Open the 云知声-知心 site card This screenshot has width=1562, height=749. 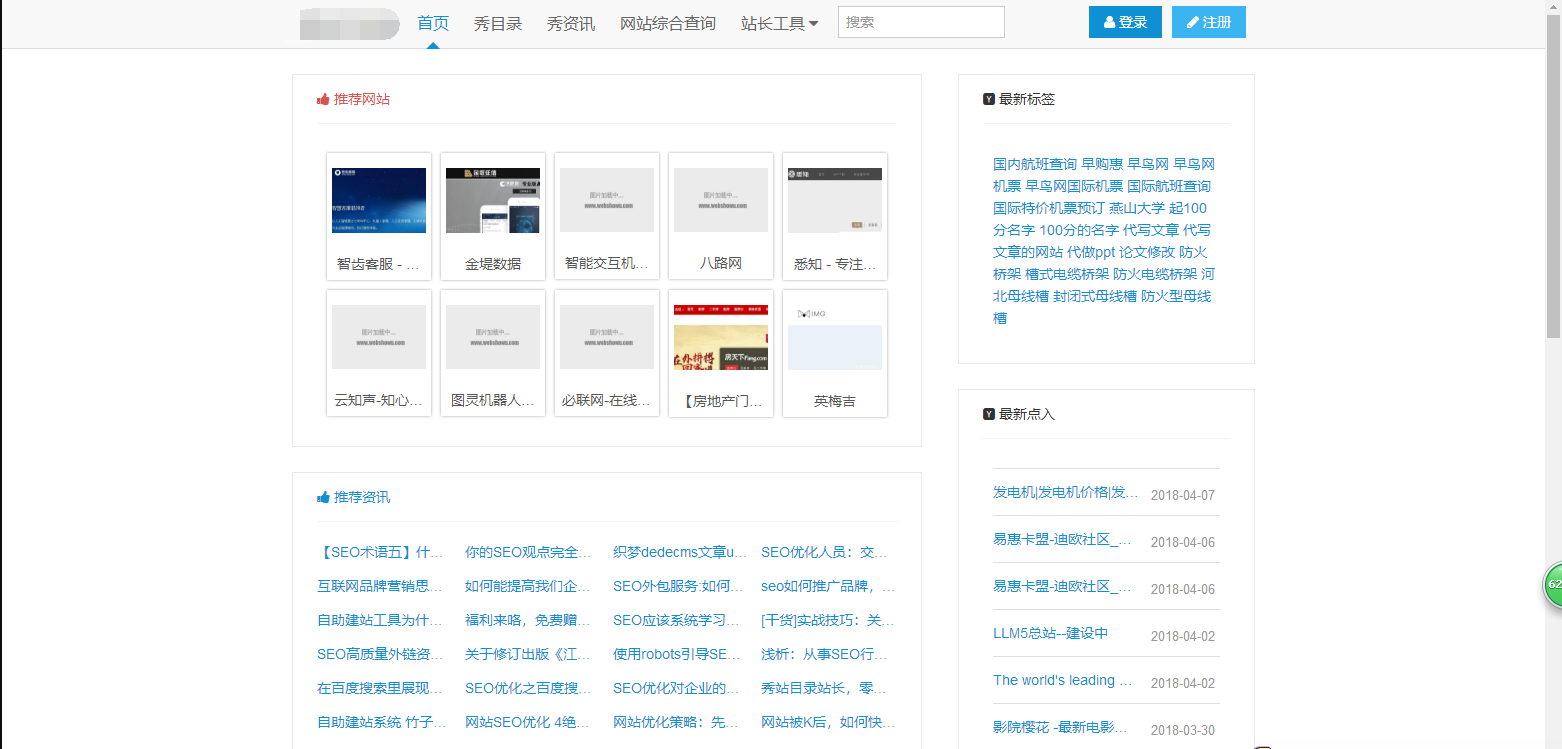[x=379, y=353]
